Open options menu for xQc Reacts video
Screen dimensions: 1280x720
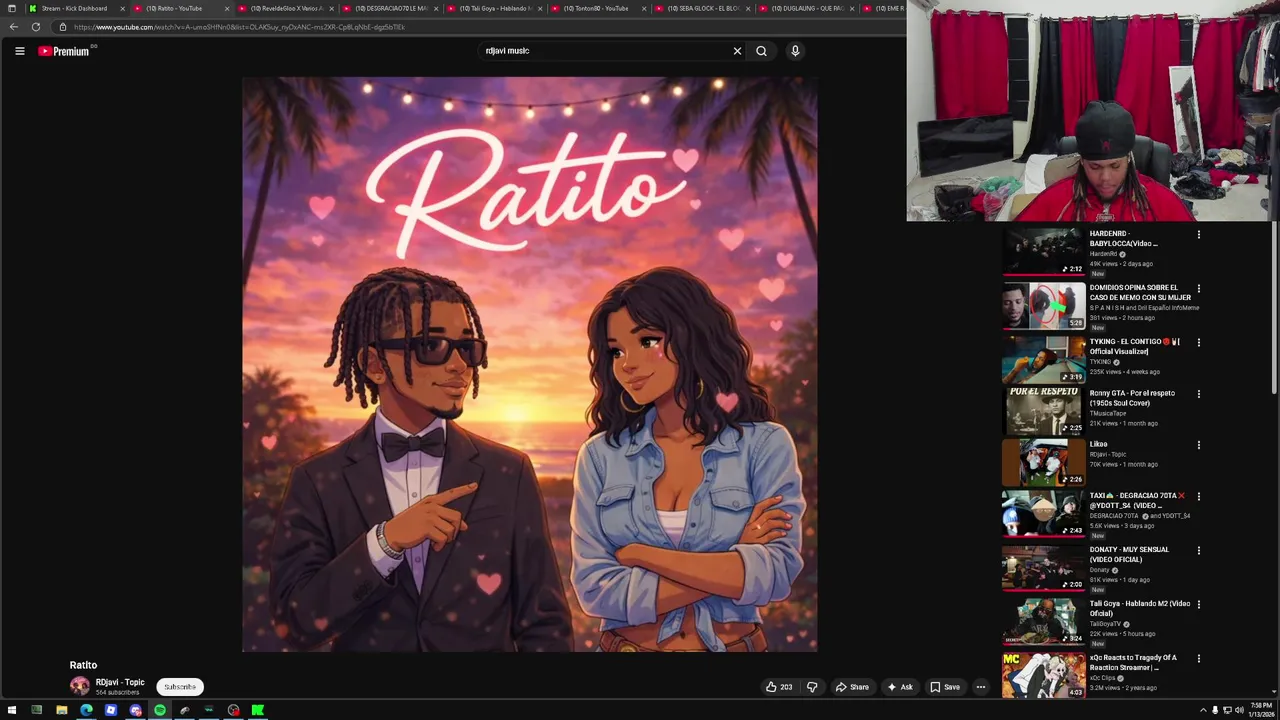[1199, 659]
